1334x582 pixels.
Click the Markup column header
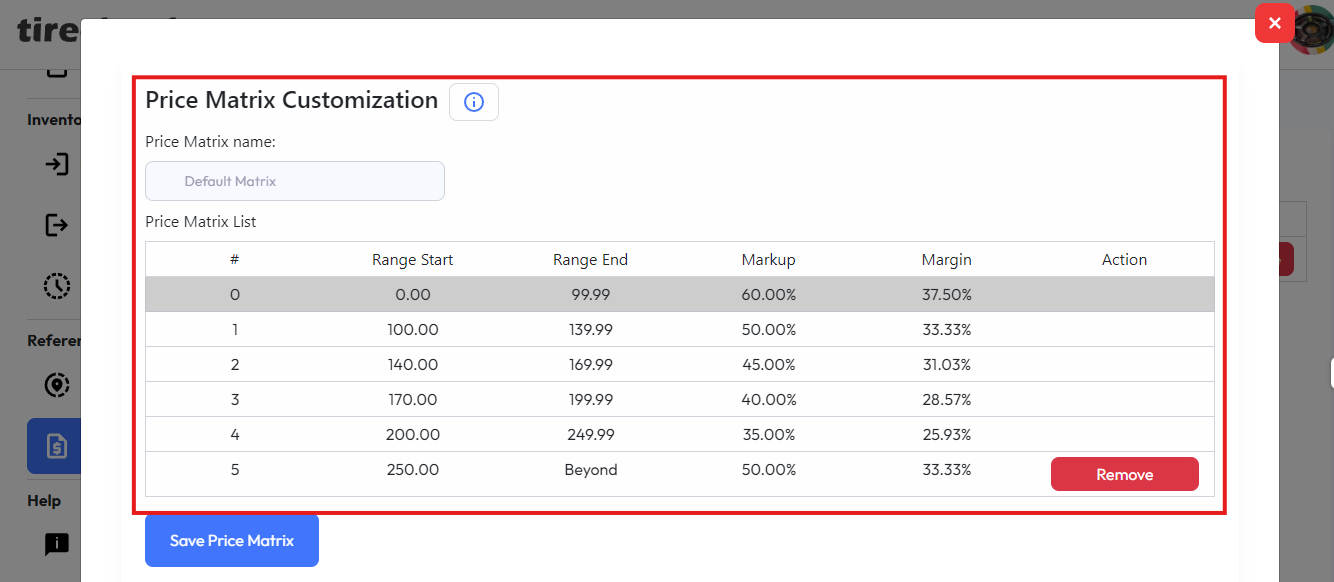(768, 260)
